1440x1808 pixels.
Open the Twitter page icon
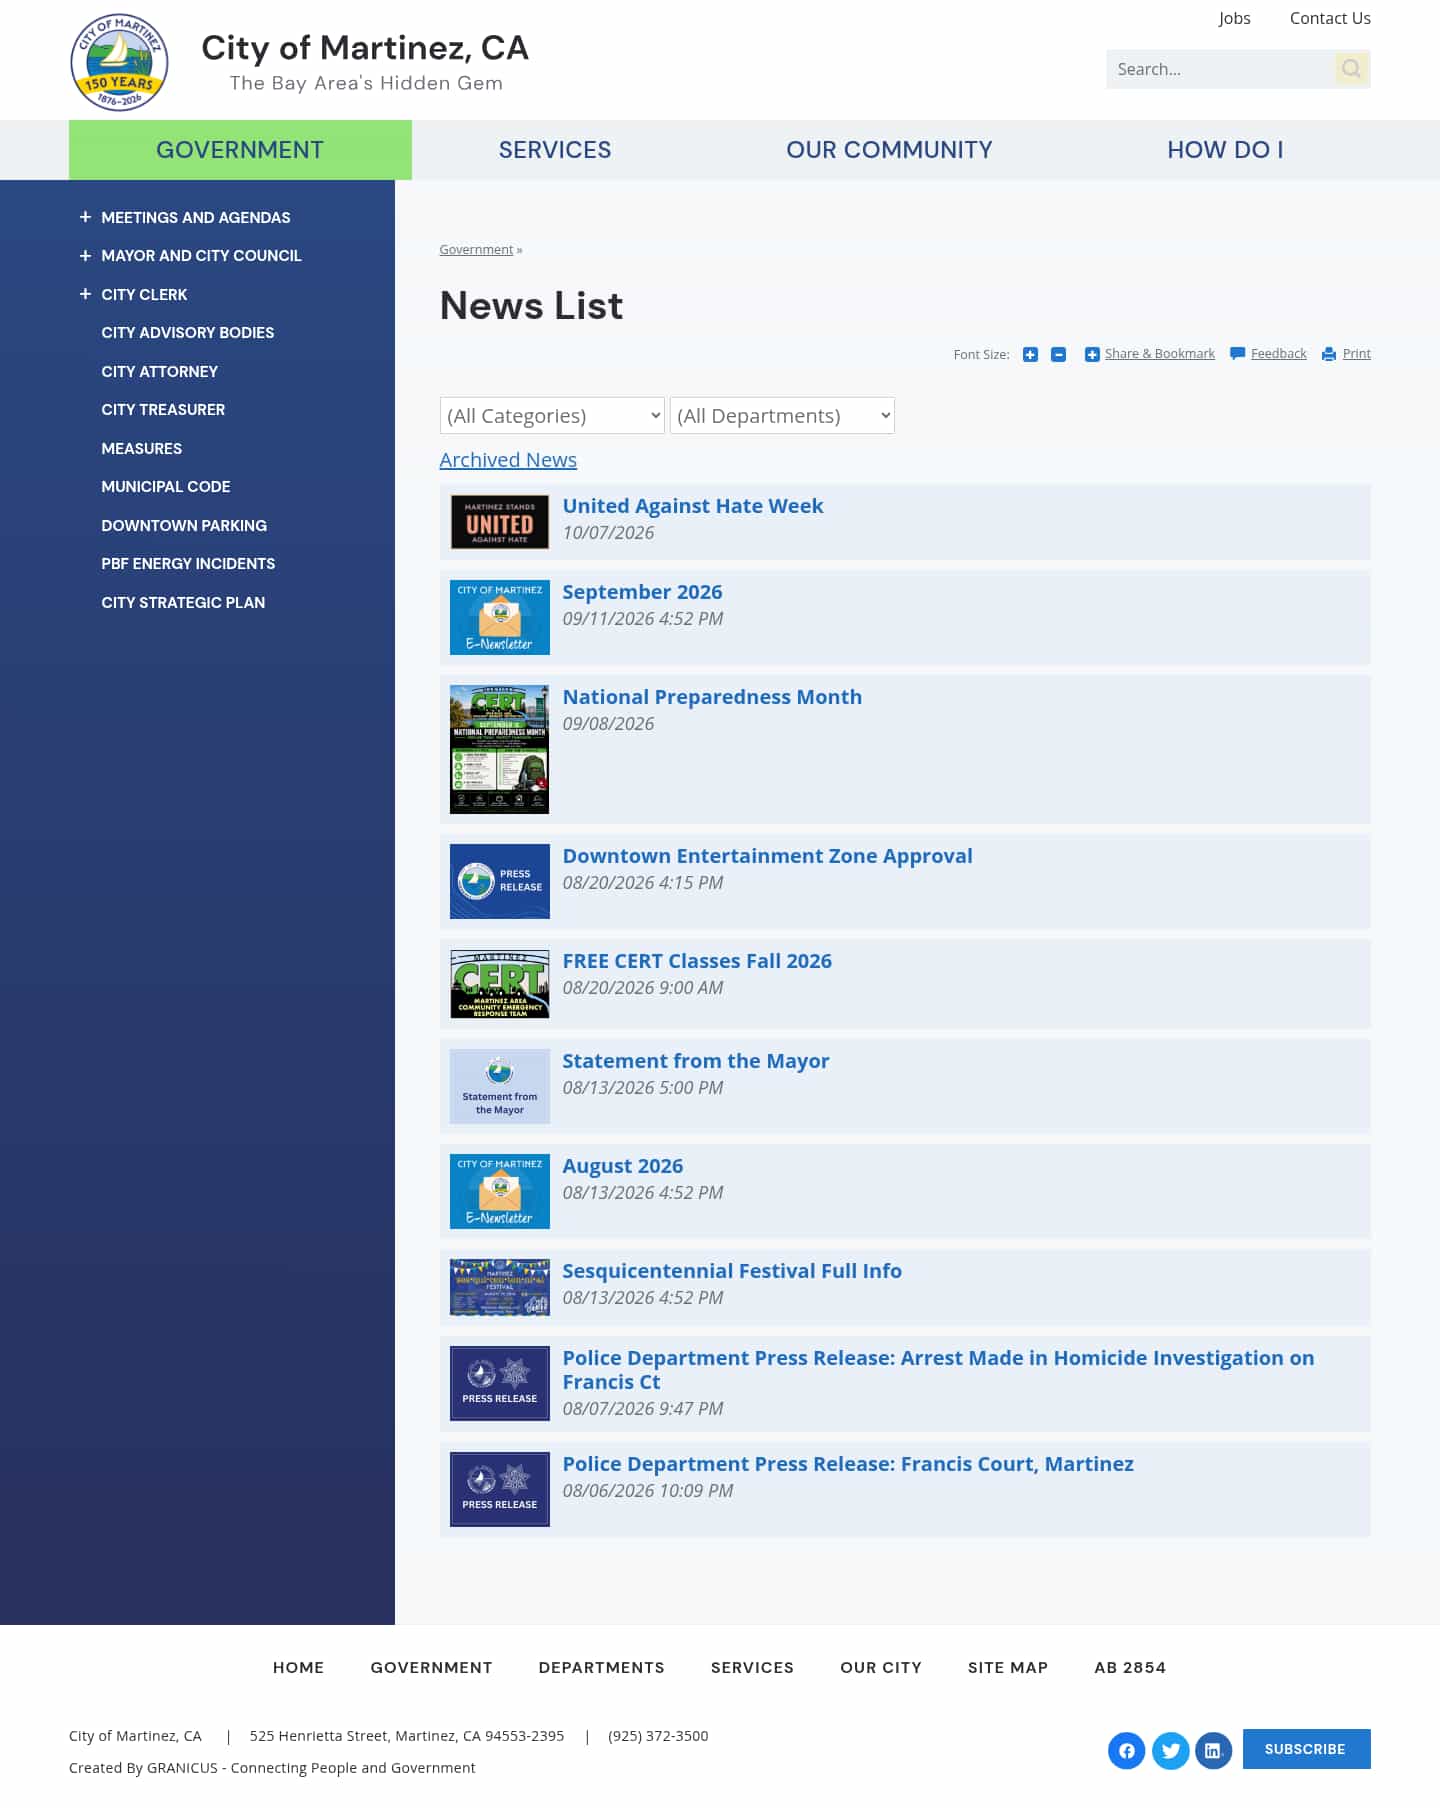(x=1170, y=1750)
